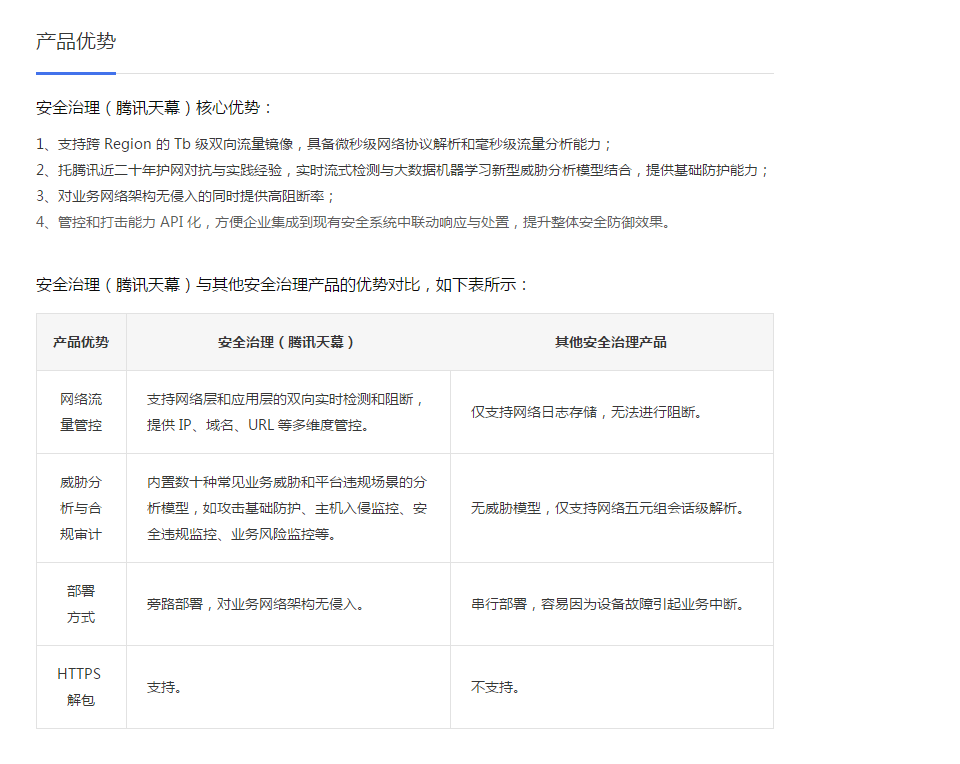Click advantage line 2 about 护网对抗与实践经验
Image resolution: width=960 pixels, height=764 pixels.
point(402,170)
